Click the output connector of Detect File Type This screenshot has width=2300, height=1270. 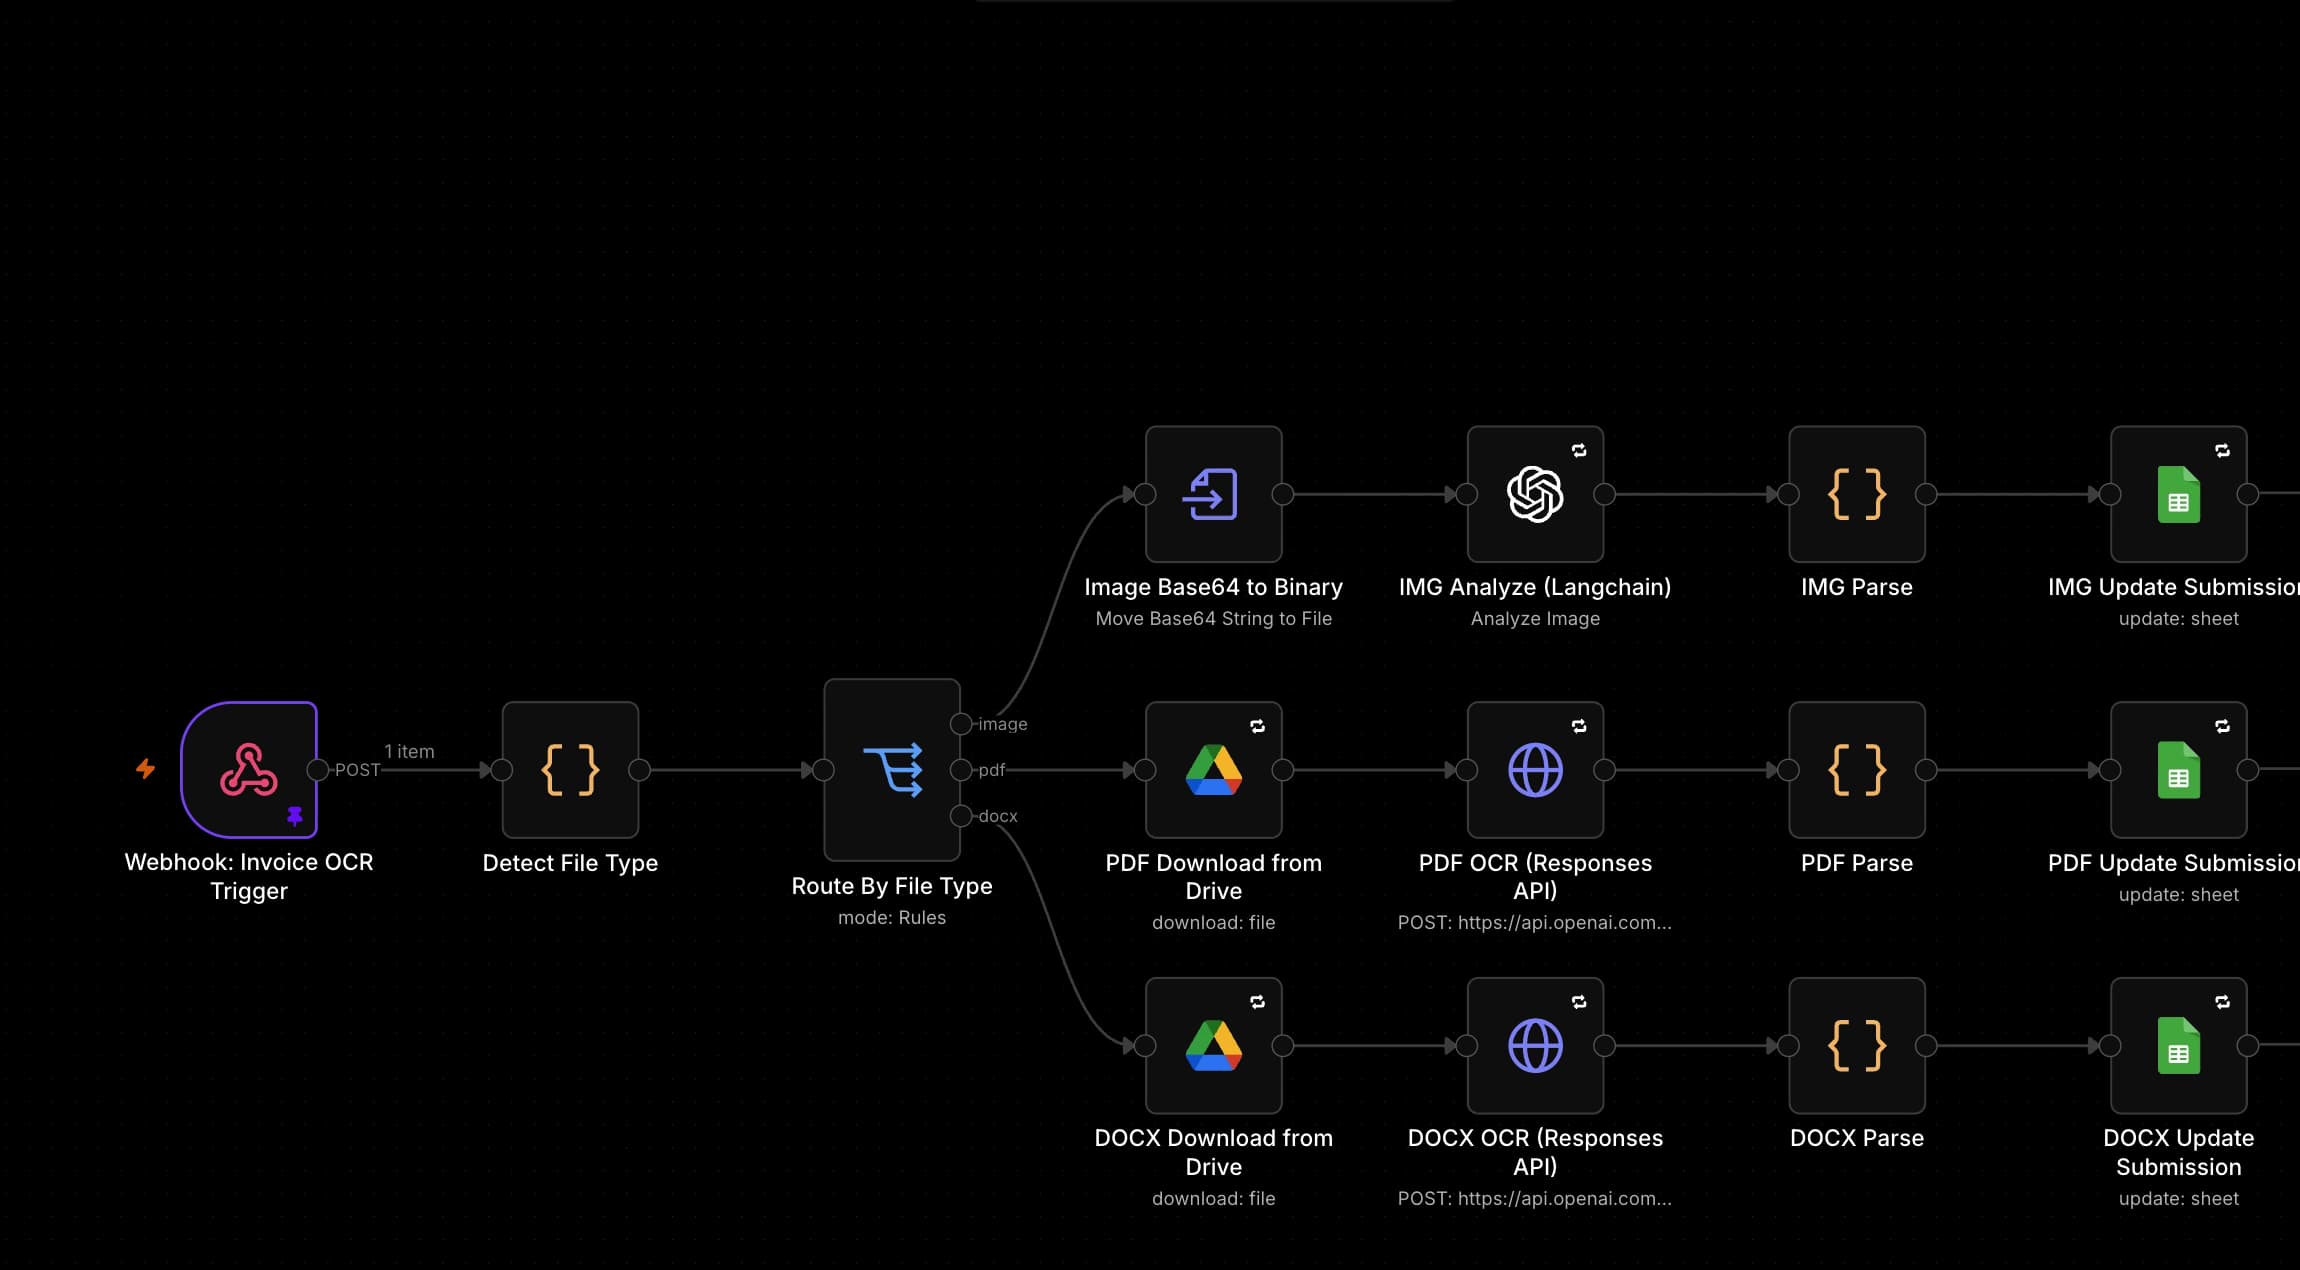tap(639, 770)
